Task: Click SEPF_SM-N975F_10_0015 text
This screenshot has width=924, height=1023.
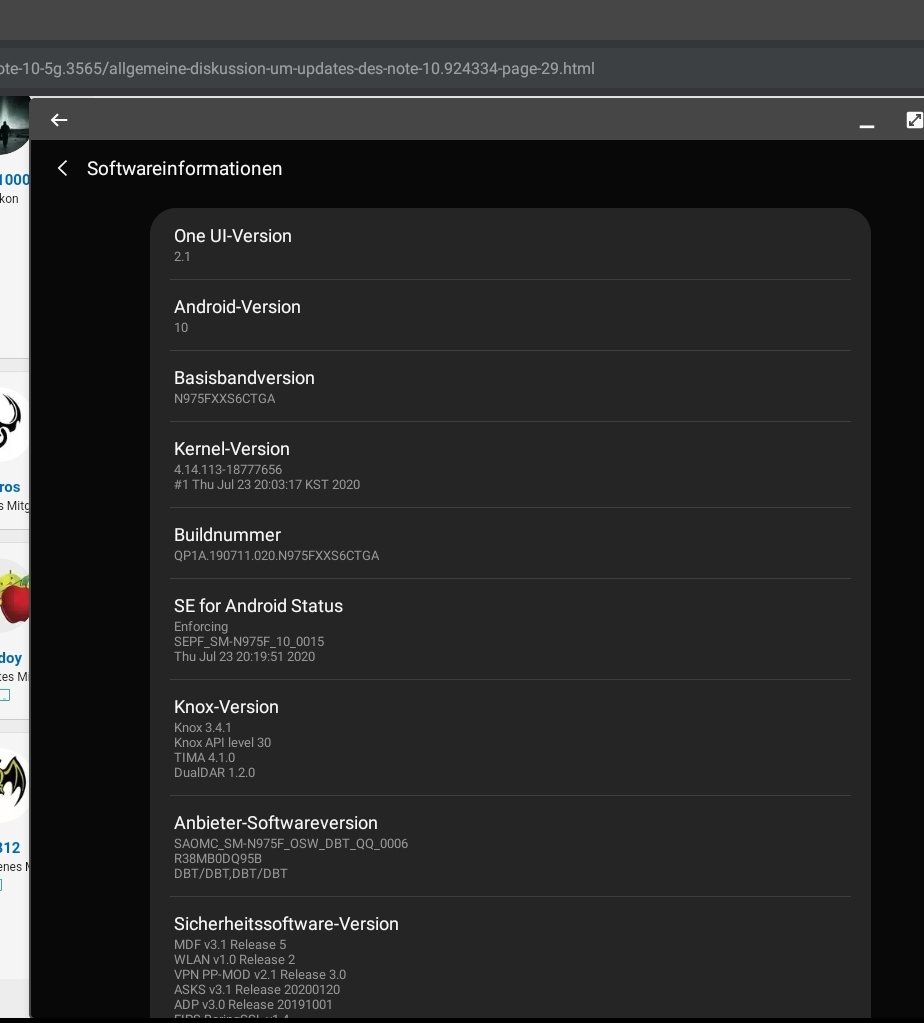Action: [249, 642]
